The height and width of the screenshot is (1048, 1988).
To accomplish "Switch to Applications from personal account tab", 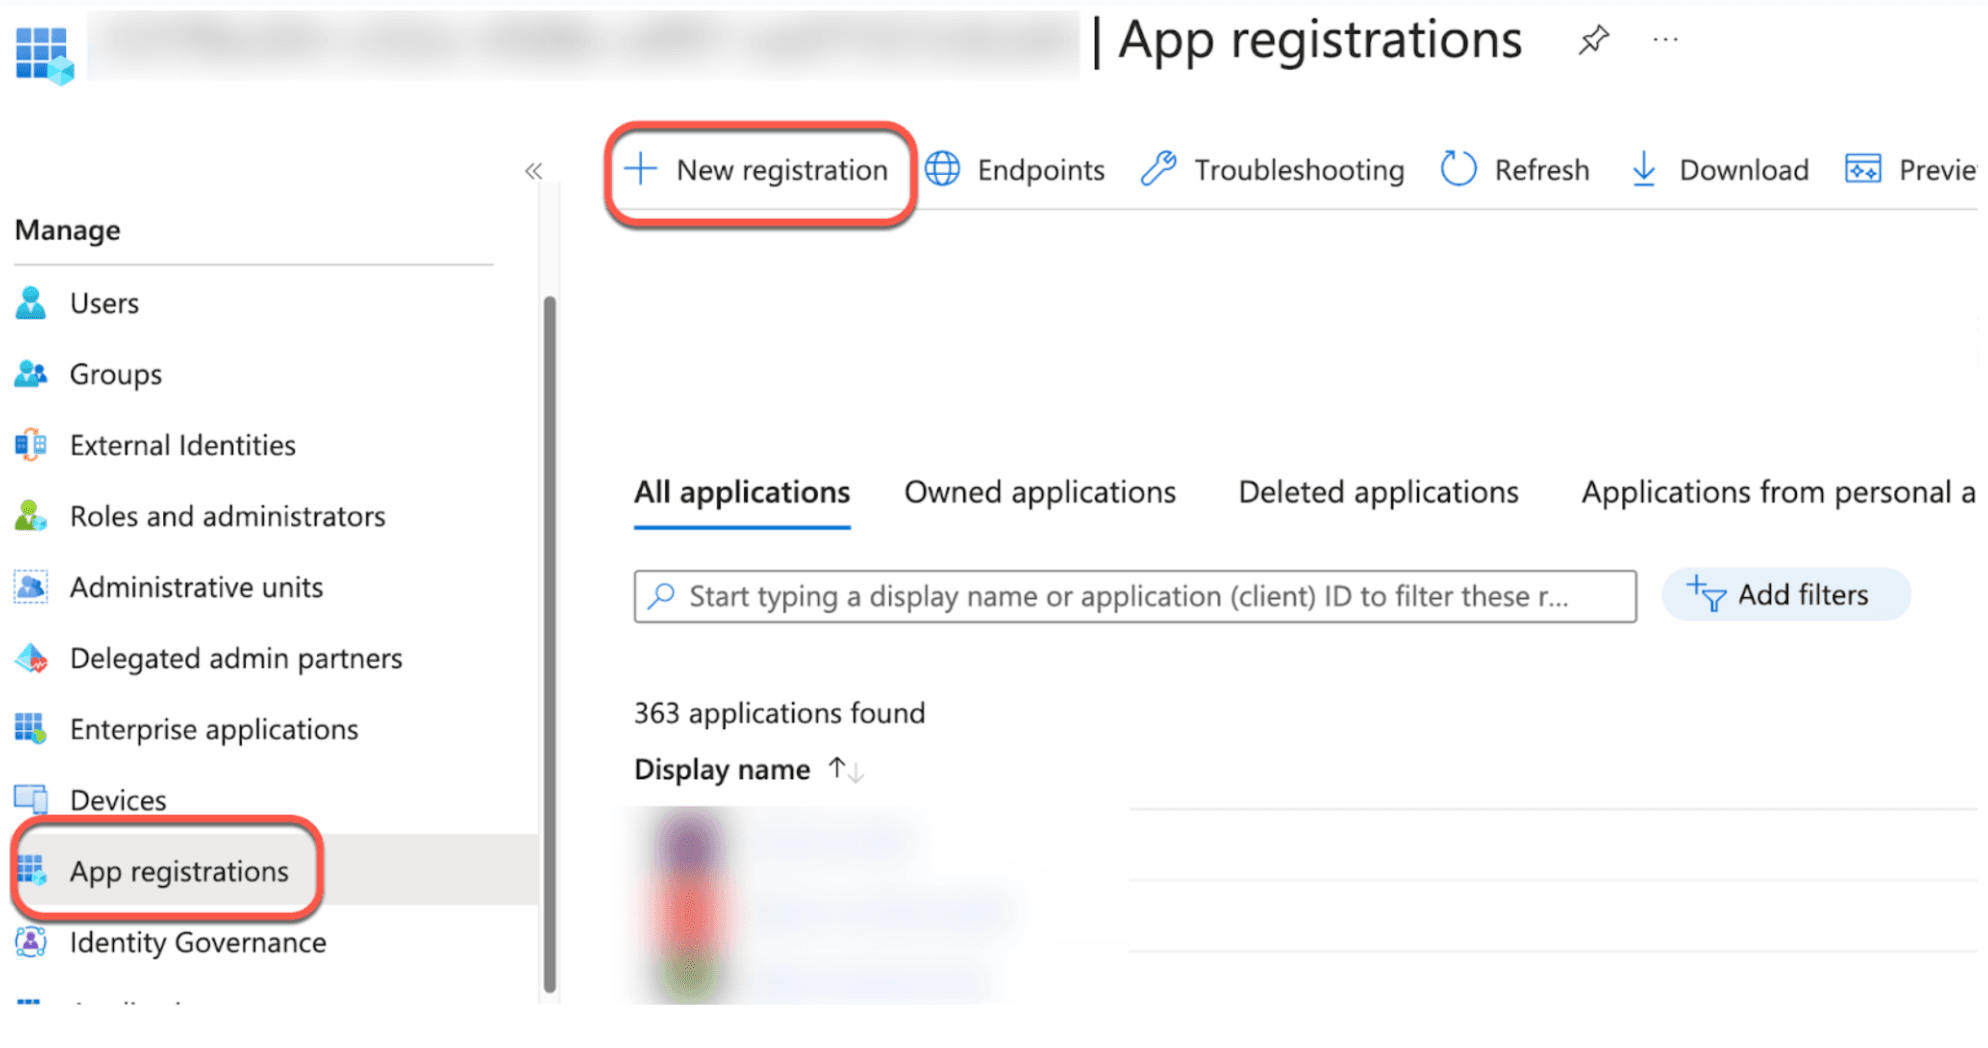I will 1778,493.
